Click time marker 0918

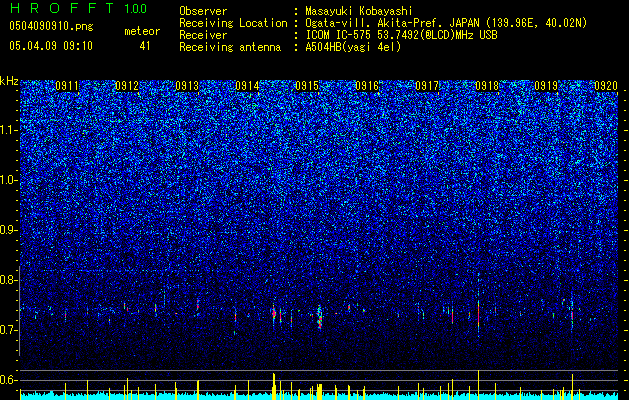point(487,86)
